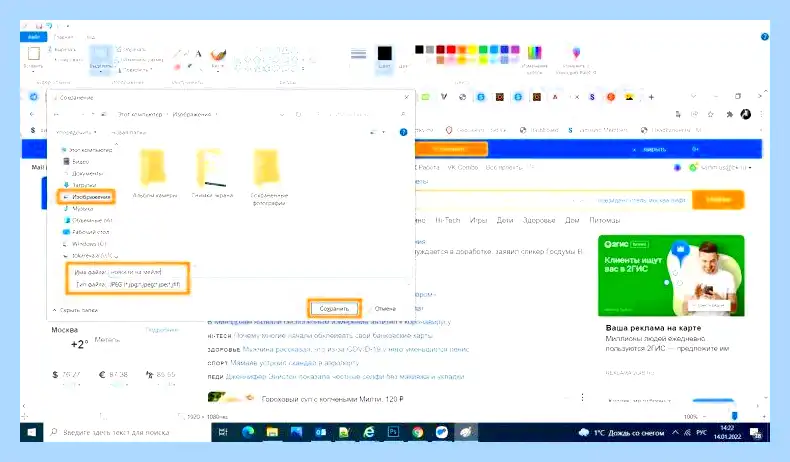Screen dimensions: 790x462
Task: Click the Dashboard bookmark
Action: 540,130
